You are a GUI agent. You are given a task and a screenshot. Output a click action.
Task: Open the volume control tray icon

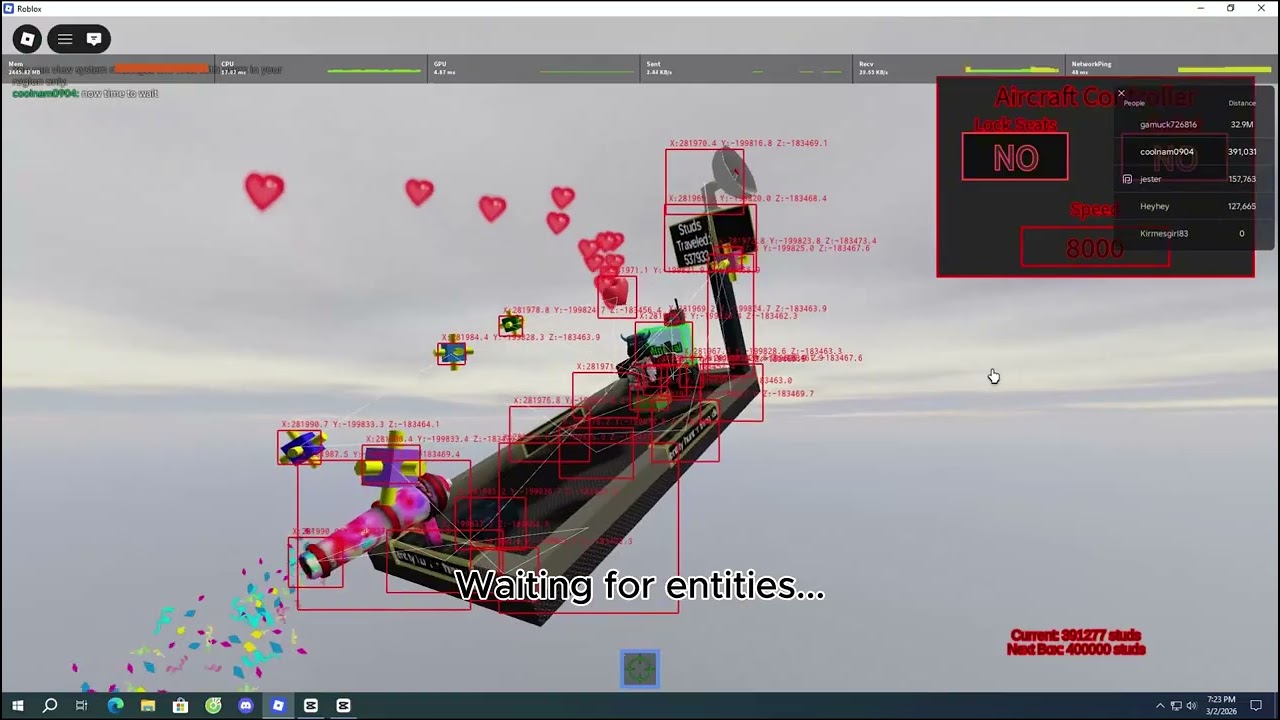point(1191,706)
